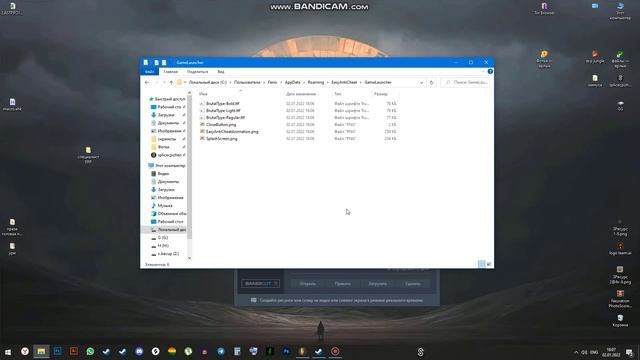Open Telegram taskbar icon
Viewport: 640px width, 360px height.
(221, 351)
